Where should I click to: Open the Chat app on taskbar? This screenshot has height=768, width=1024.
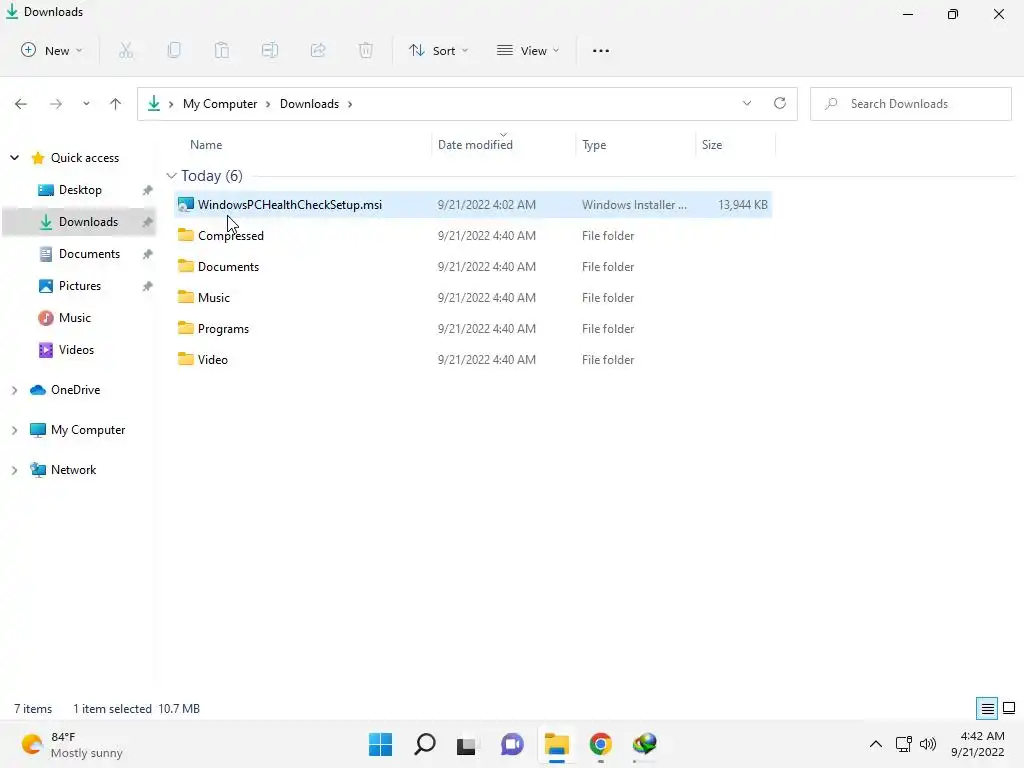(x=513, y=744)
